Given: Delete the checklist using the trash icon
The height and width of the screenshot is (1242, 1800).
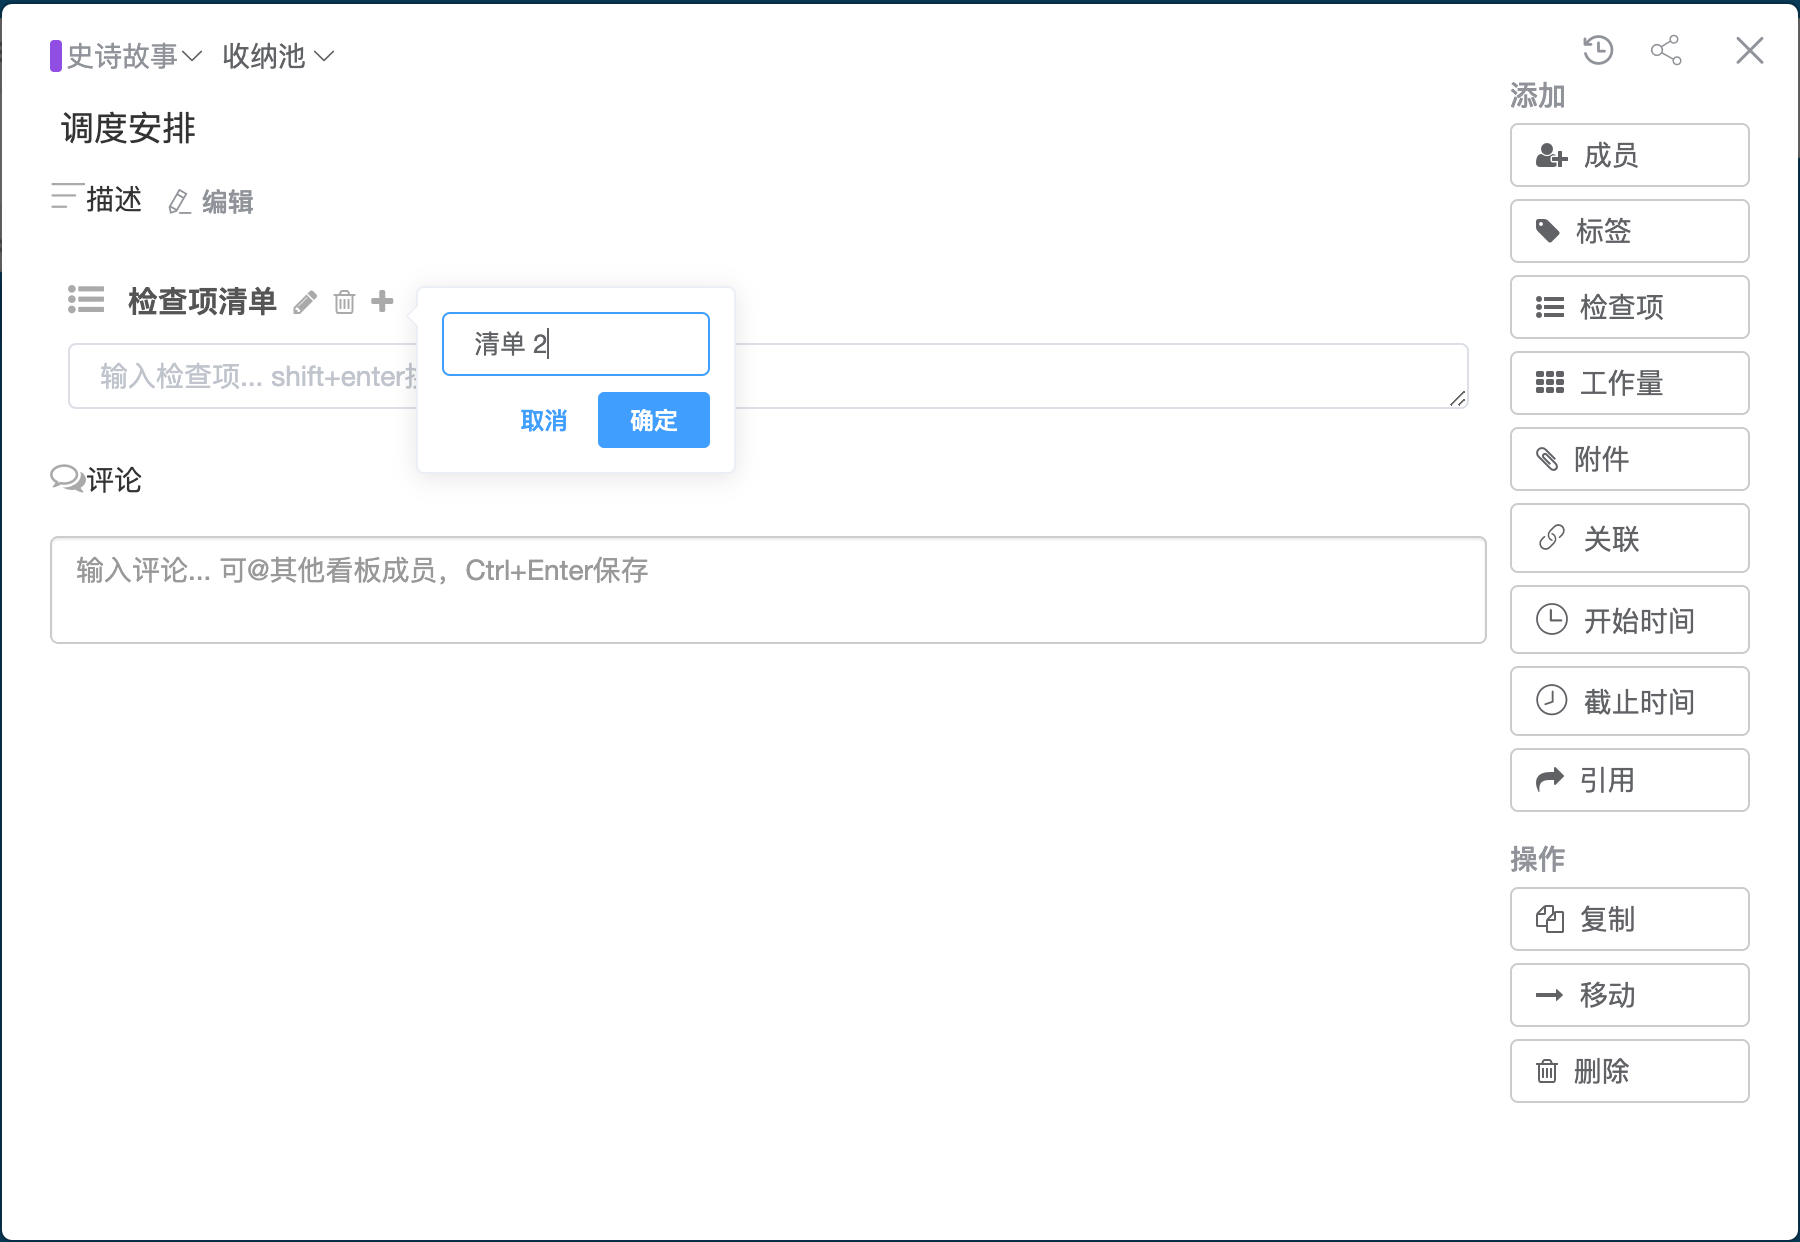Looking at the screenshot, I should pyautogui.click(x=344, y=302).
